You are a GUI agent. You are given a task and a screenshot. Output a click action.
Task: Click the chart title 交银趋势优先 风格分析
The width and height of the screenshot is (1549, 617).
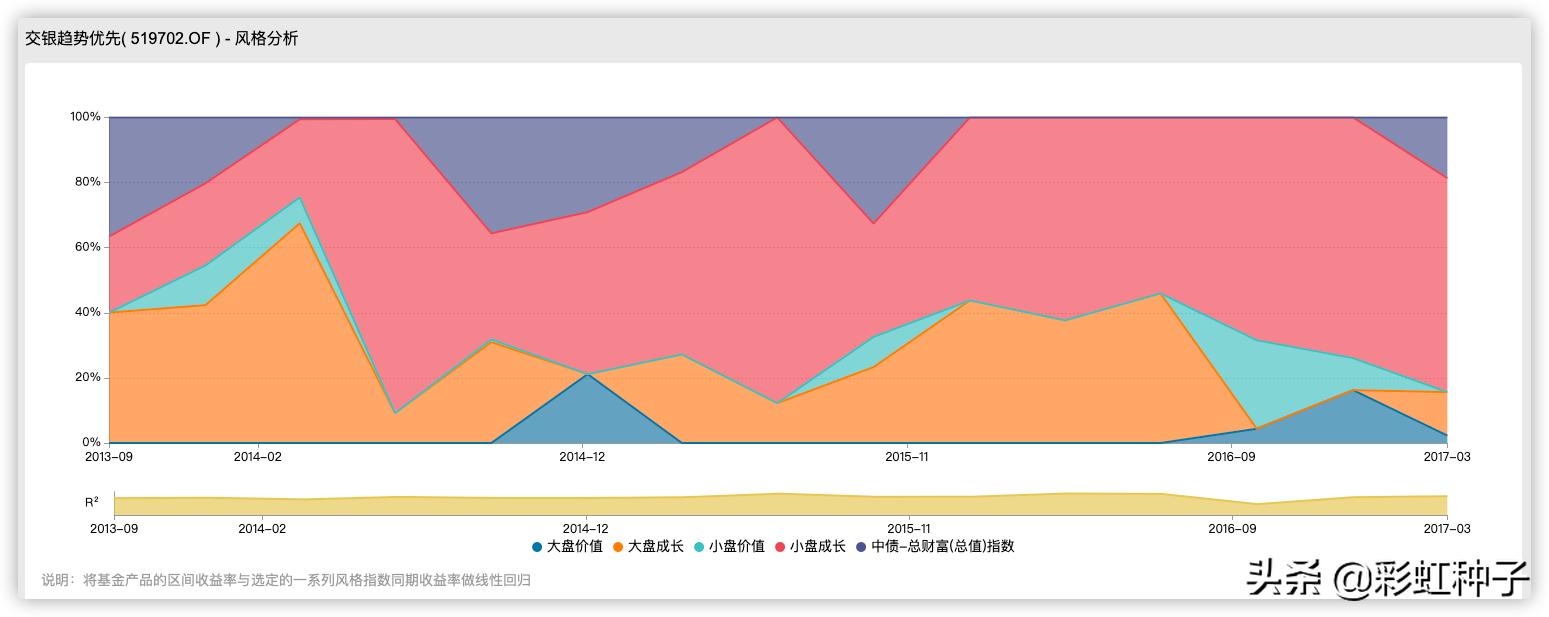[161, 39]
